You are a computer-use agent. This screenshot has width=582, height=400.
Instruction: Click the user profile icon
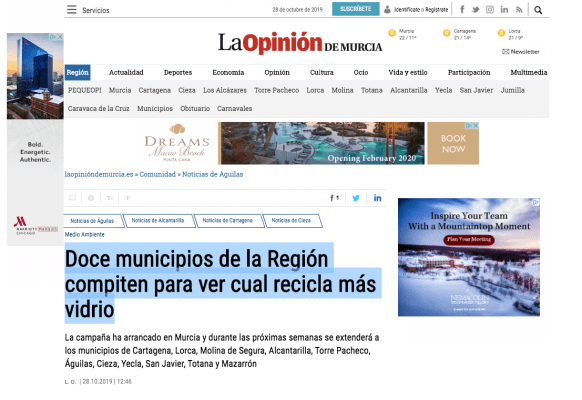click(x=387, y=10)
